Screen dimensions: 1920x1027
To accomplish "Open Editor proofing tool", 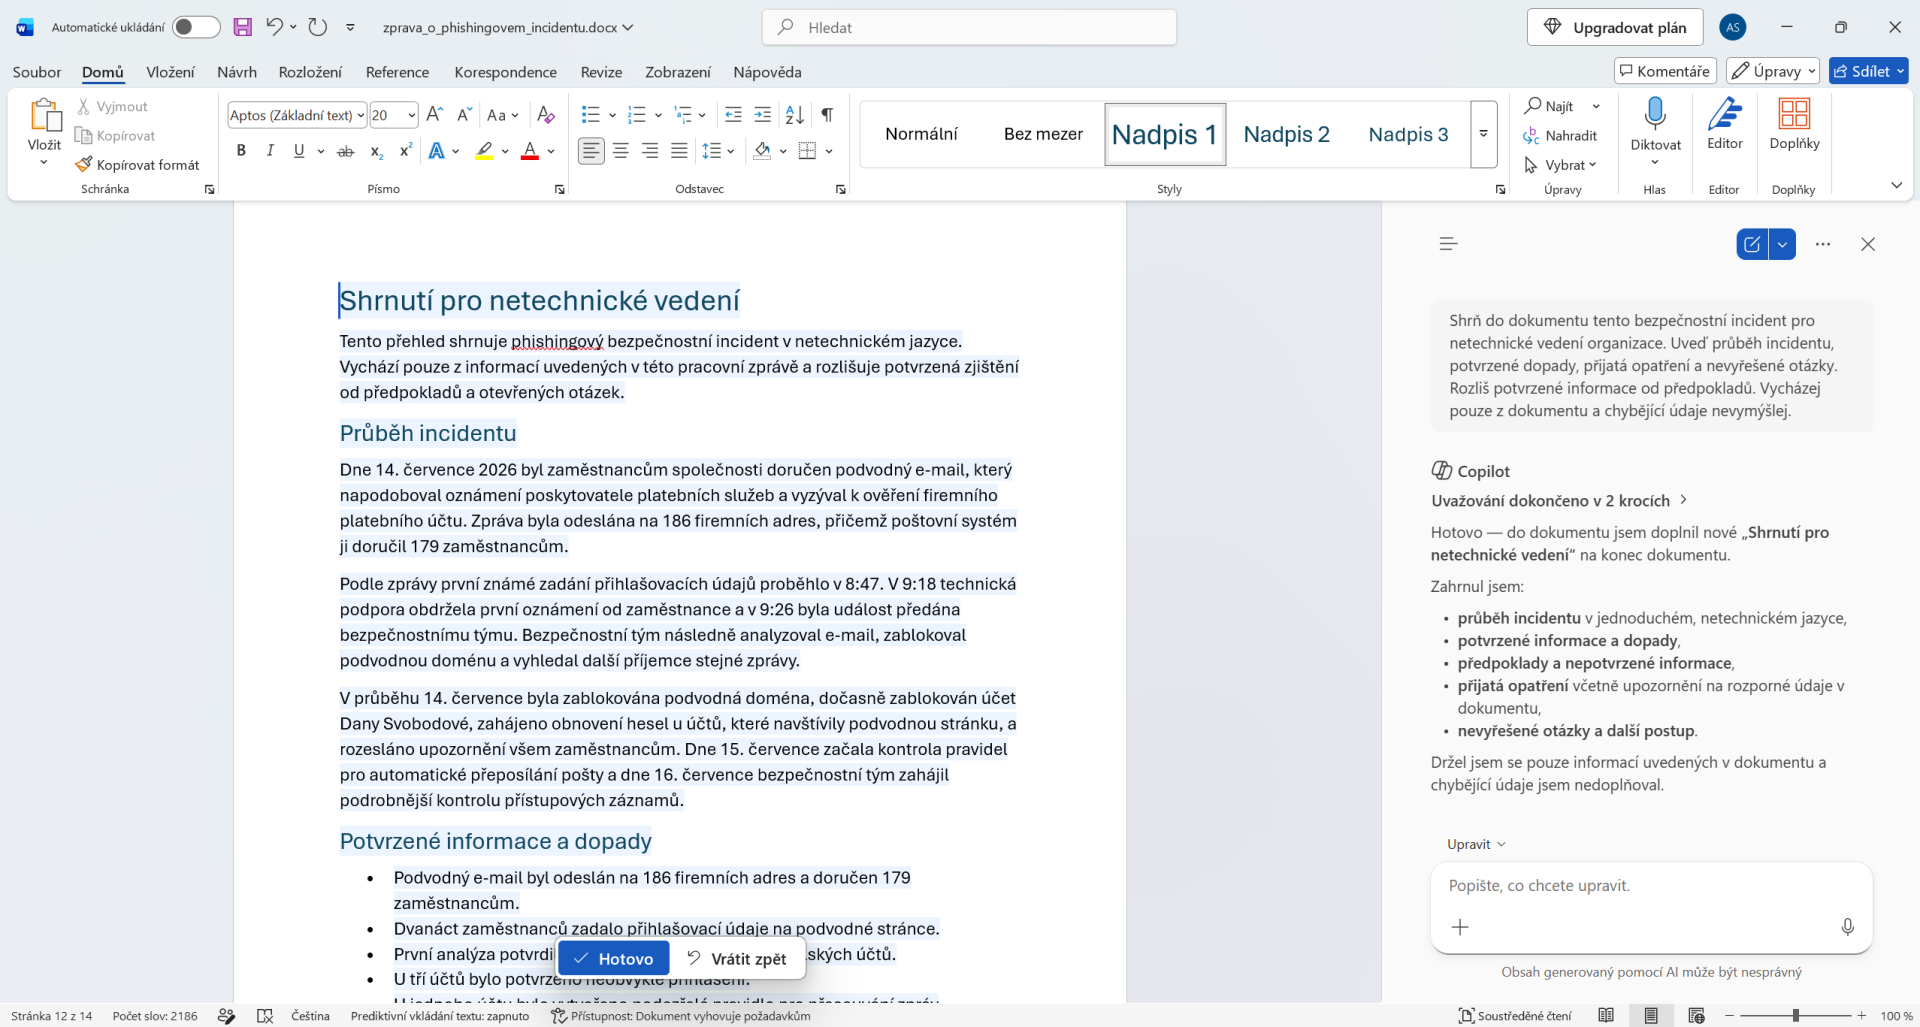I will point(1725,125).
